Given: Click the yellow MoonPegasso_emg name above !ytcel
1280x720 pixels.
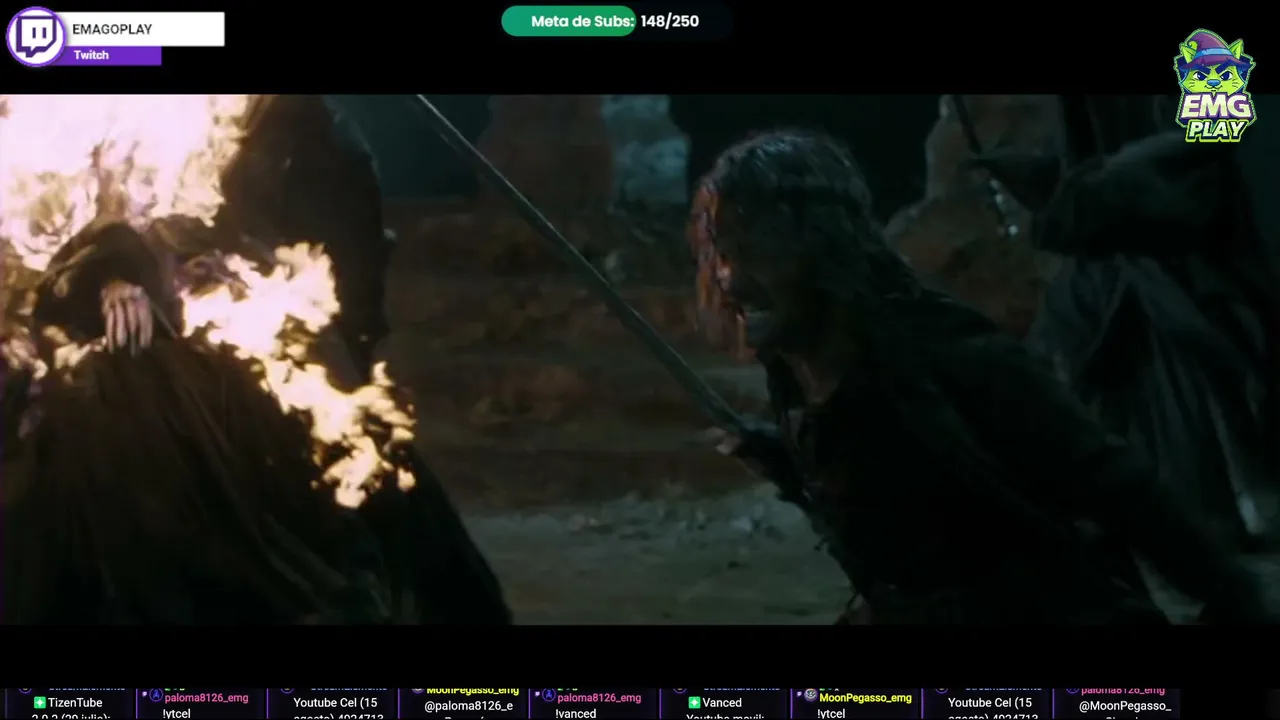Looking at the screenshot, I should click(x=865, y=697).
